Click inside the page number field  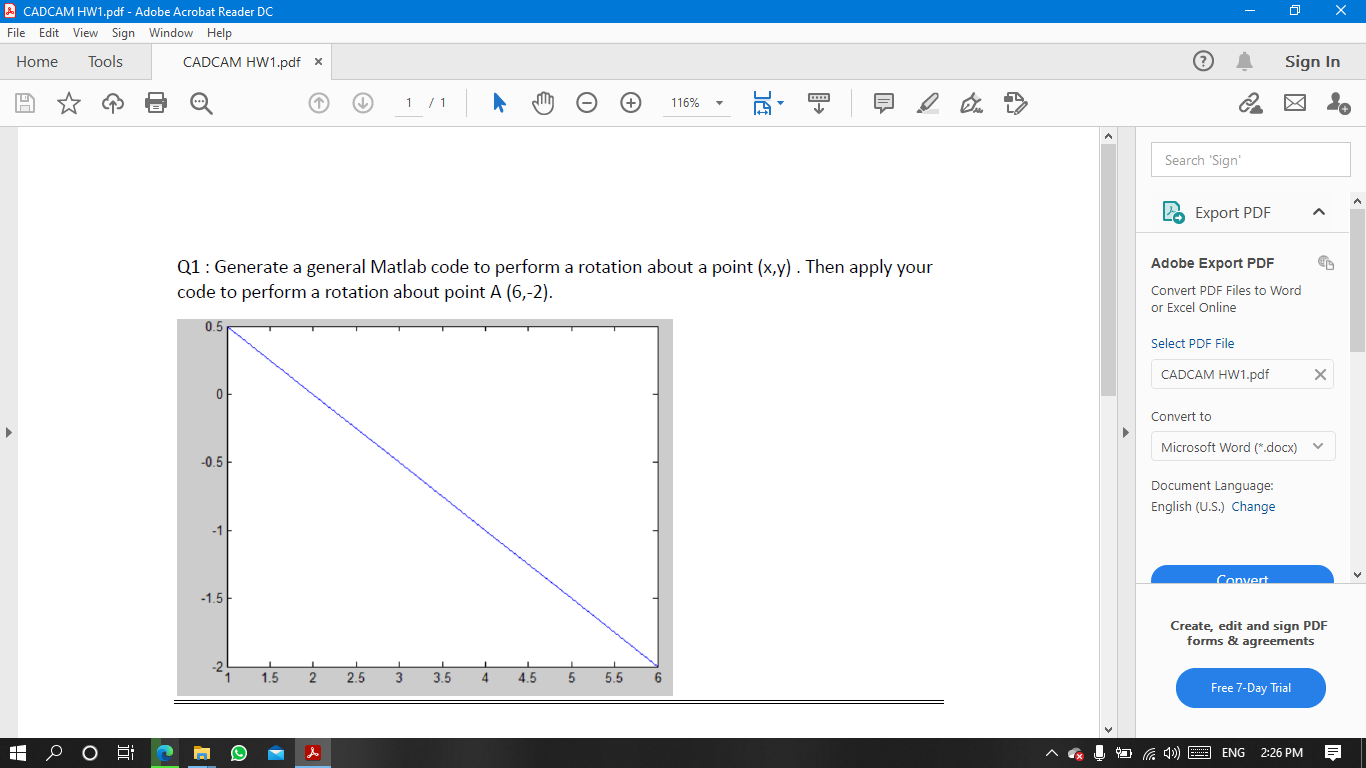coord(408,103)
